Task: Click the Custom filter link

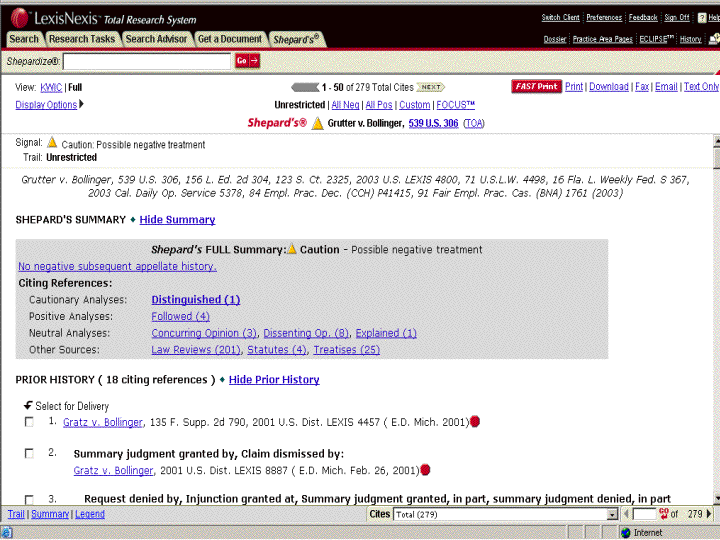Action: tap(415, 105)
